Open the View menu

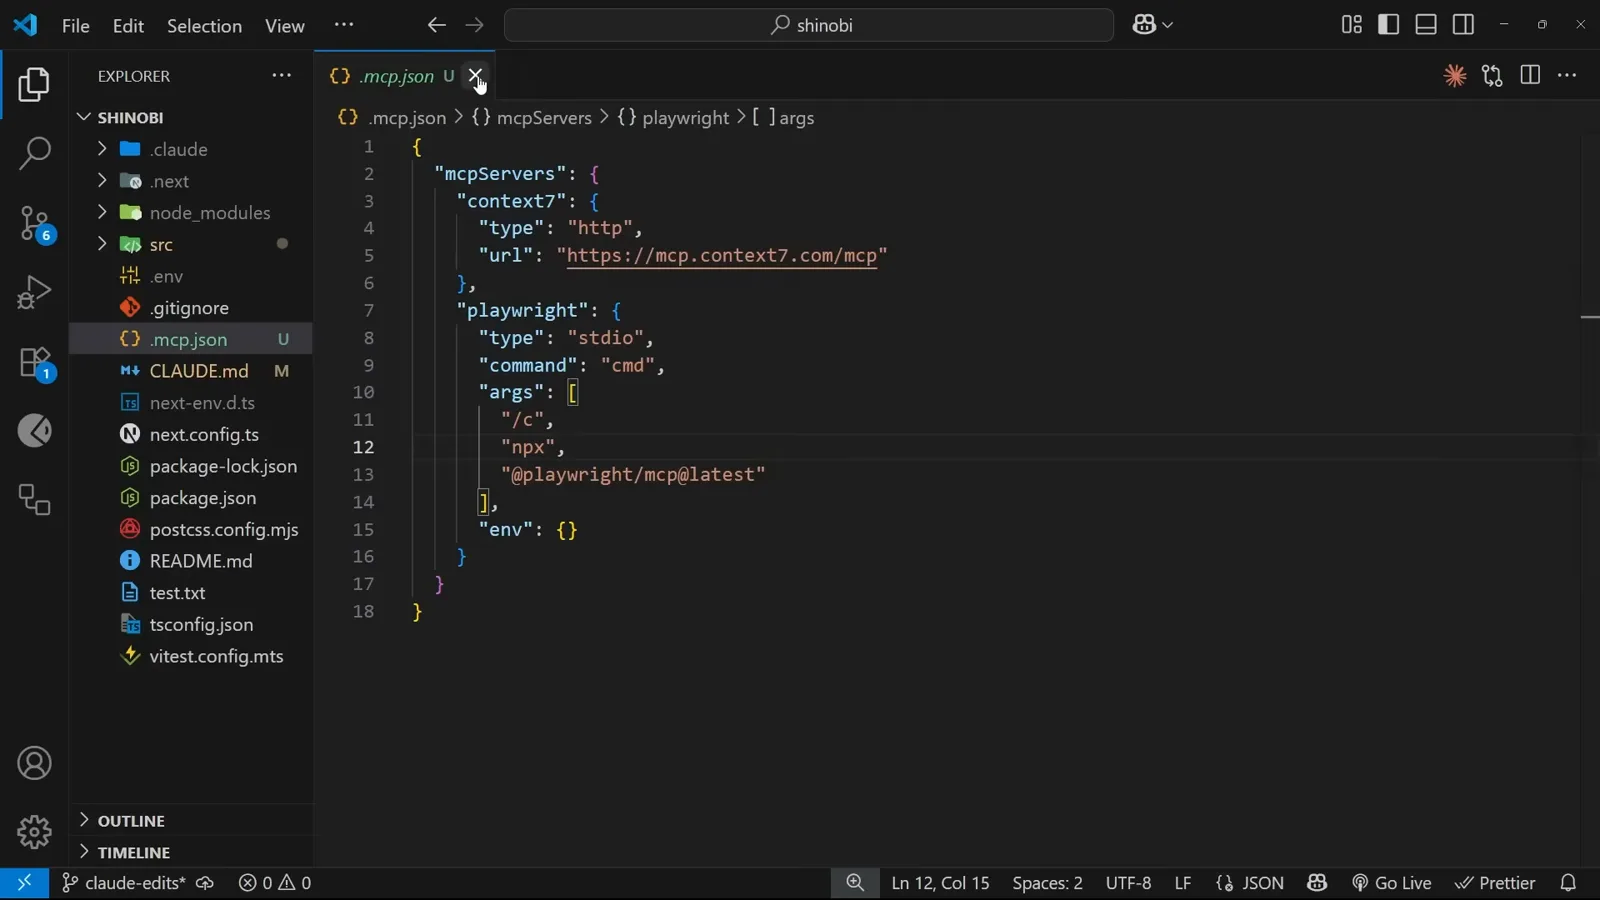(x=284, y=26)
